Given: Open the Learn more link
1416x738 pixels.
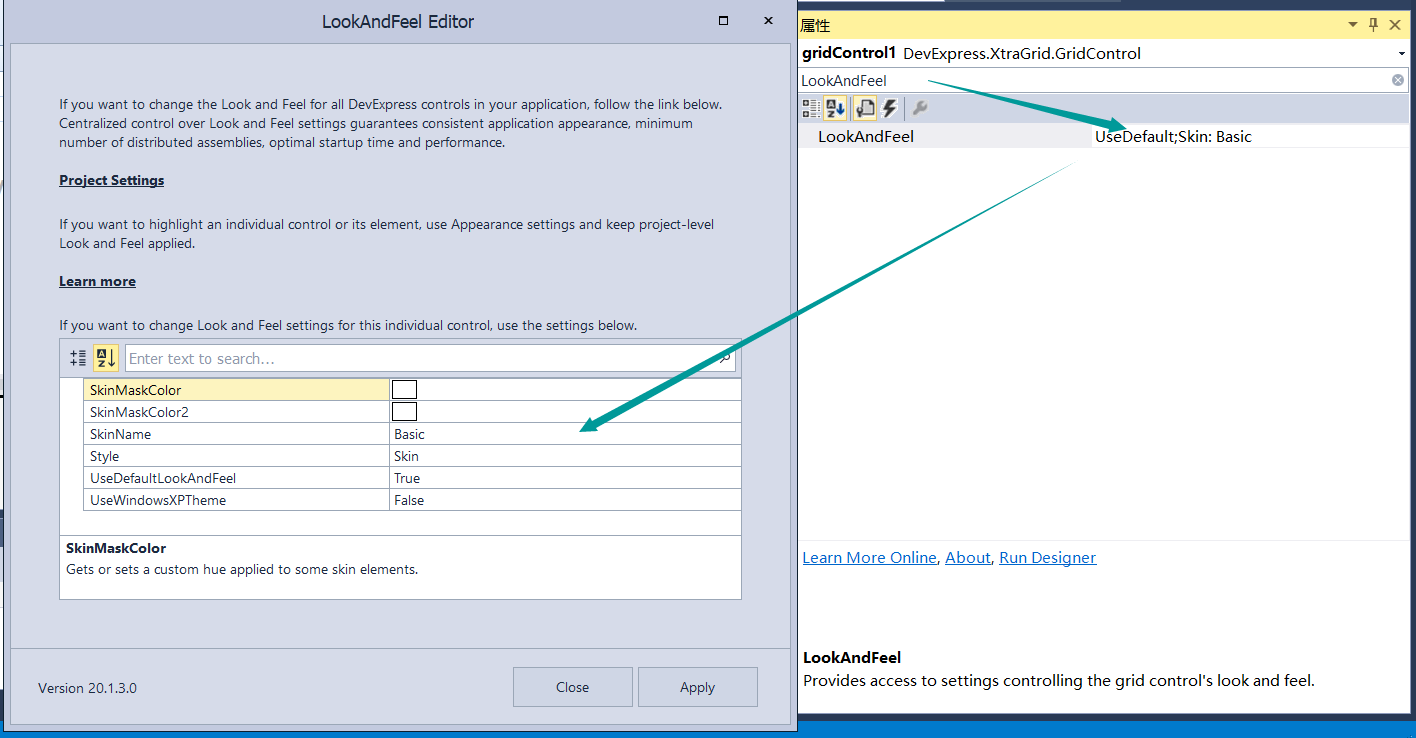Looking at the screenshot, I should click(97, 281).
